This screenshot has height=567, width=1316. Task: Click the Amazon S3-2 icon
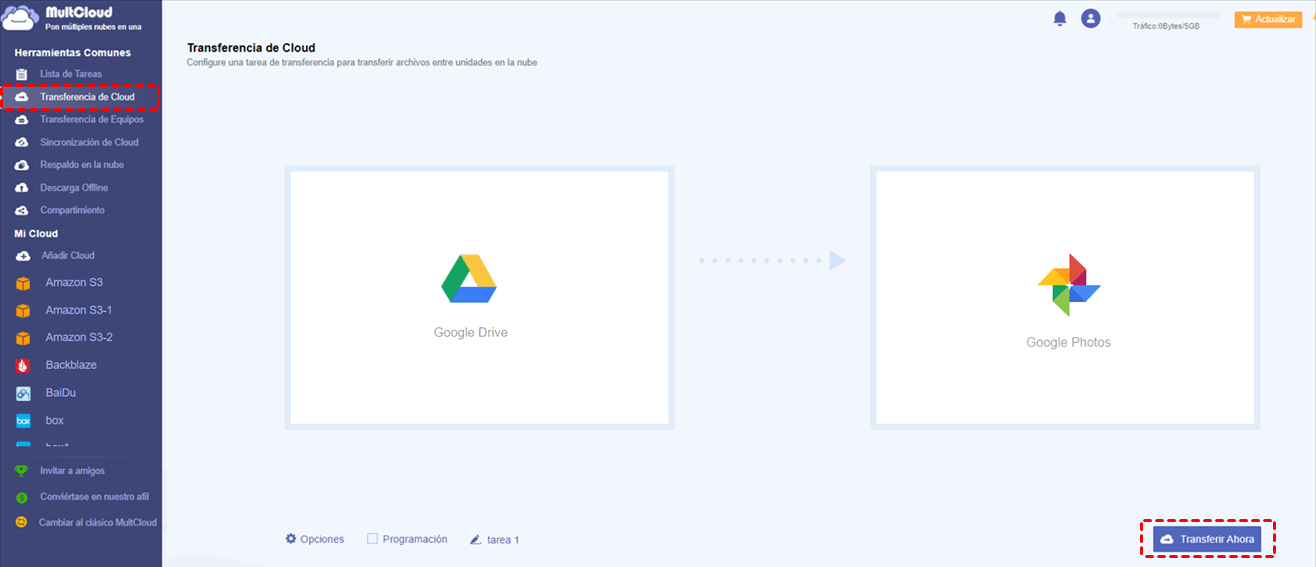[23, 338]
